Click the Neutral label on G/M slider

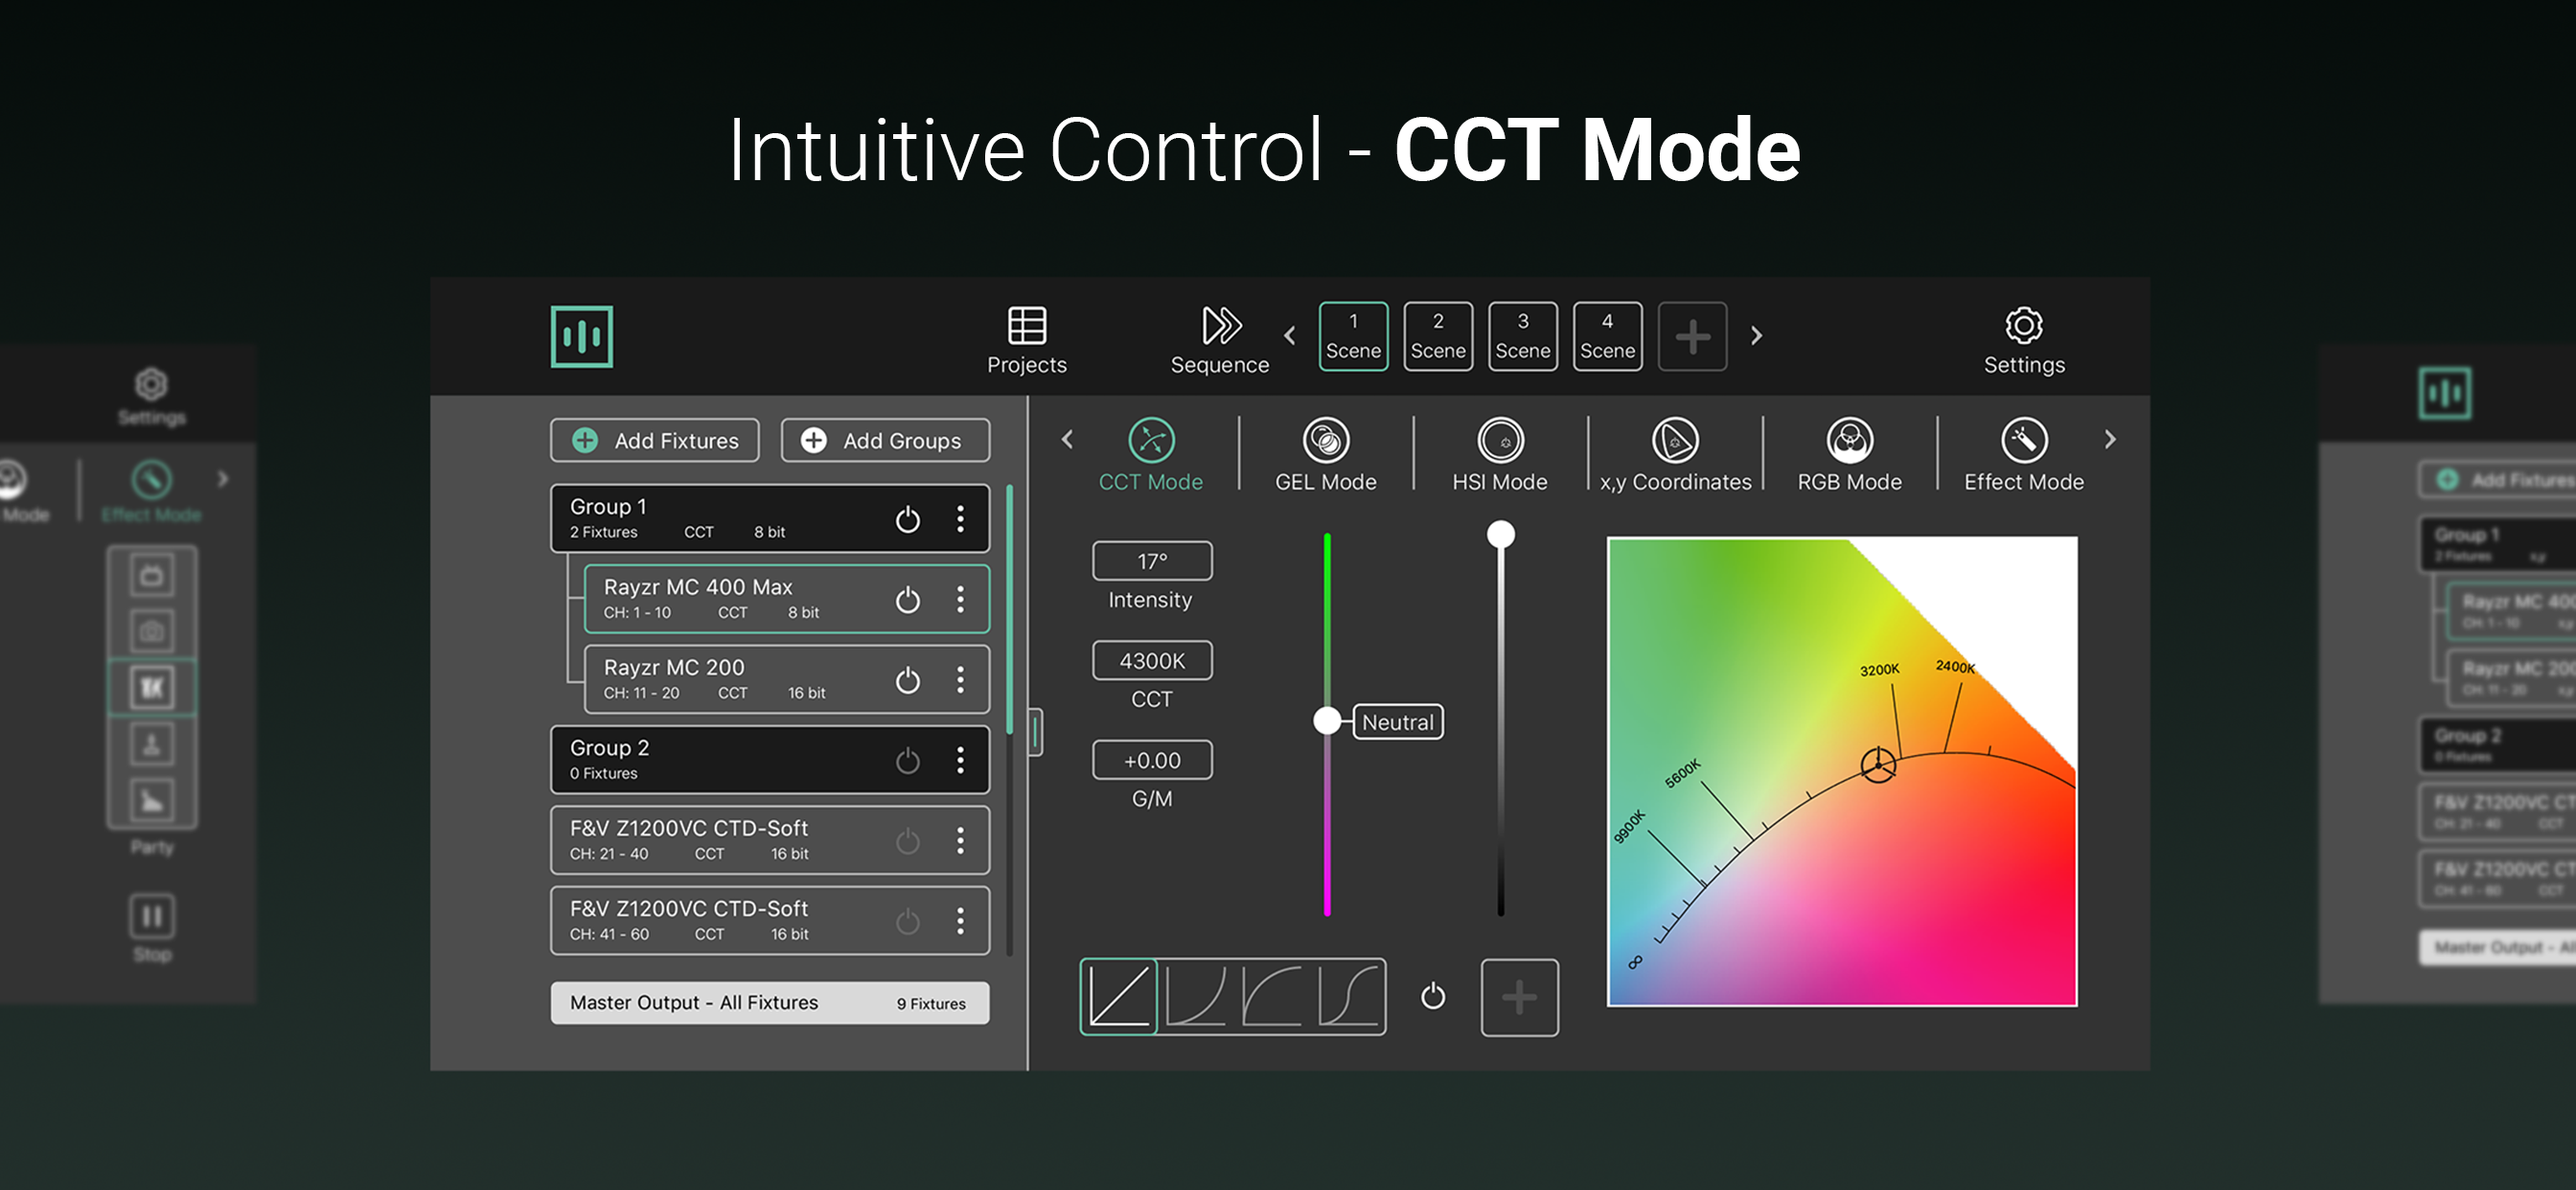click(x=1397, y=722)
